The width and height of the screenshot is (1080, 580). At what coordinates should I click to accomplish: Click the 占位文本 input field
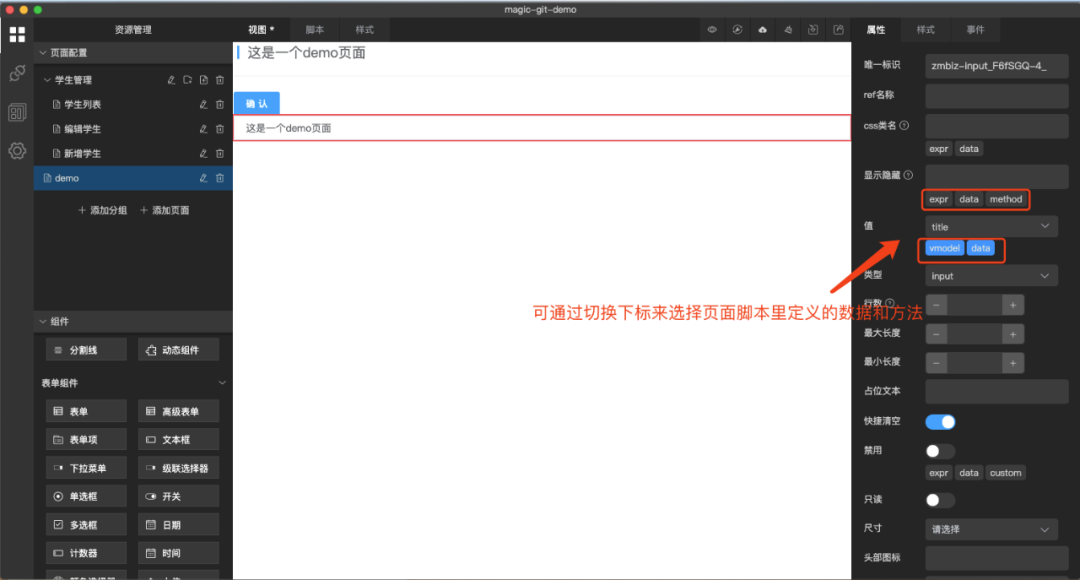coord(996,391)
